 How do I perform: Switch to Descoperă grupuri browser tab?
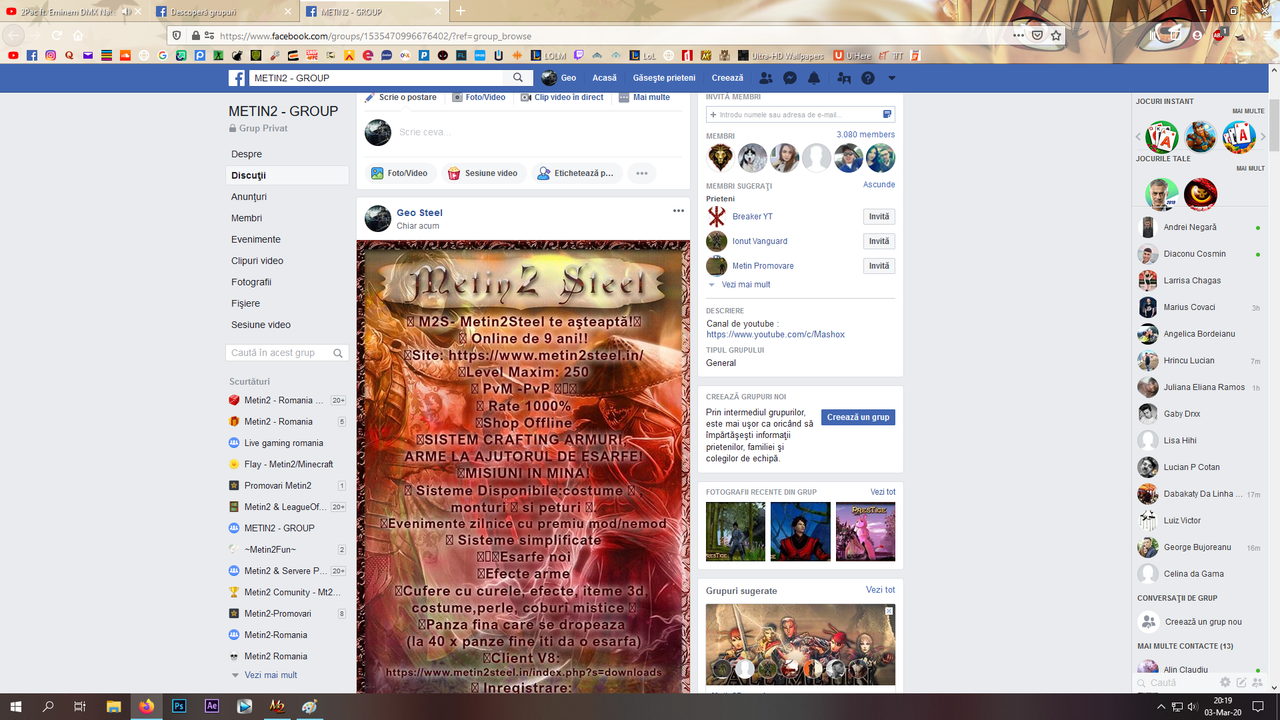[x=224, y=11]
